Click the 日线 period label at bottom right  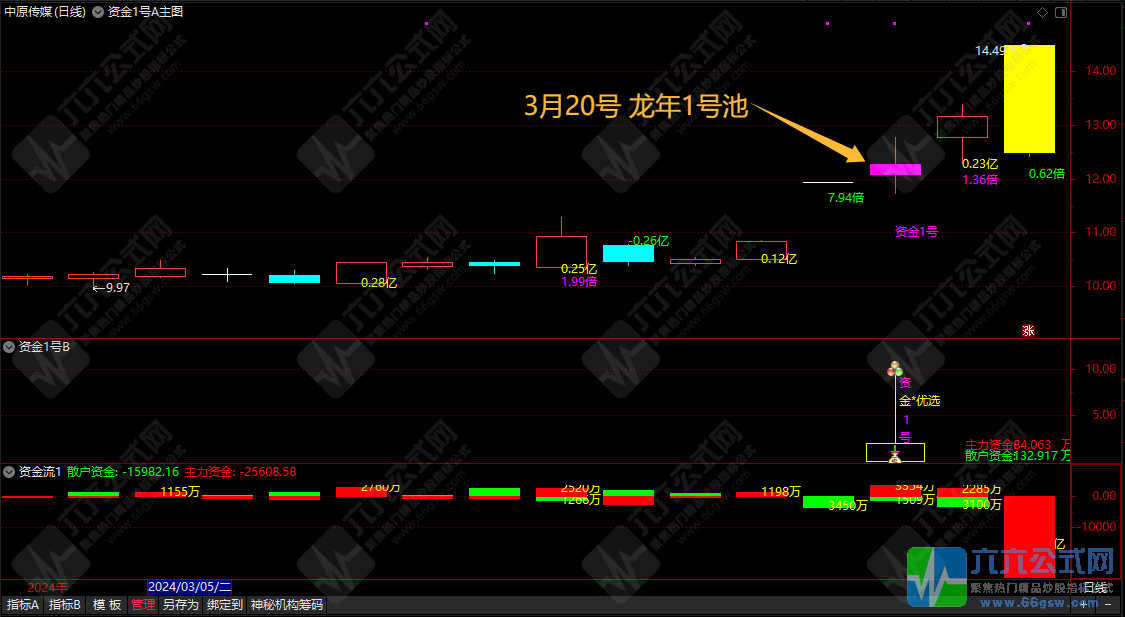[1096, 587]
